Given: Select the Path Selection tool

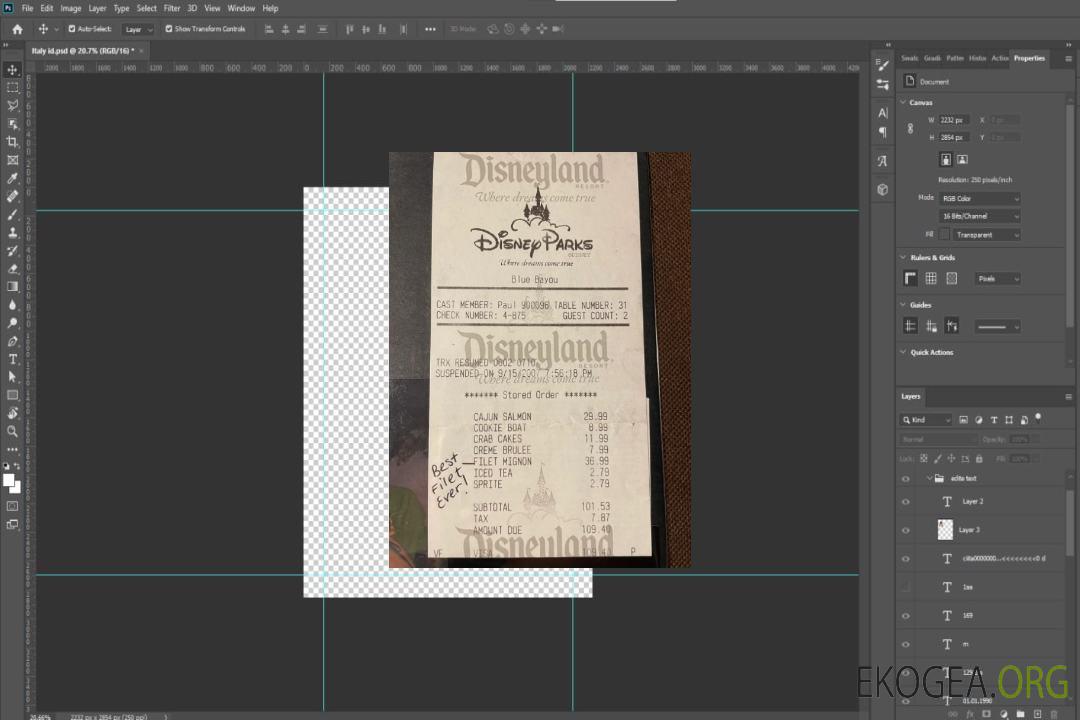Looking at the screenshot, I should pyautogui.click(x=12, y=377).
